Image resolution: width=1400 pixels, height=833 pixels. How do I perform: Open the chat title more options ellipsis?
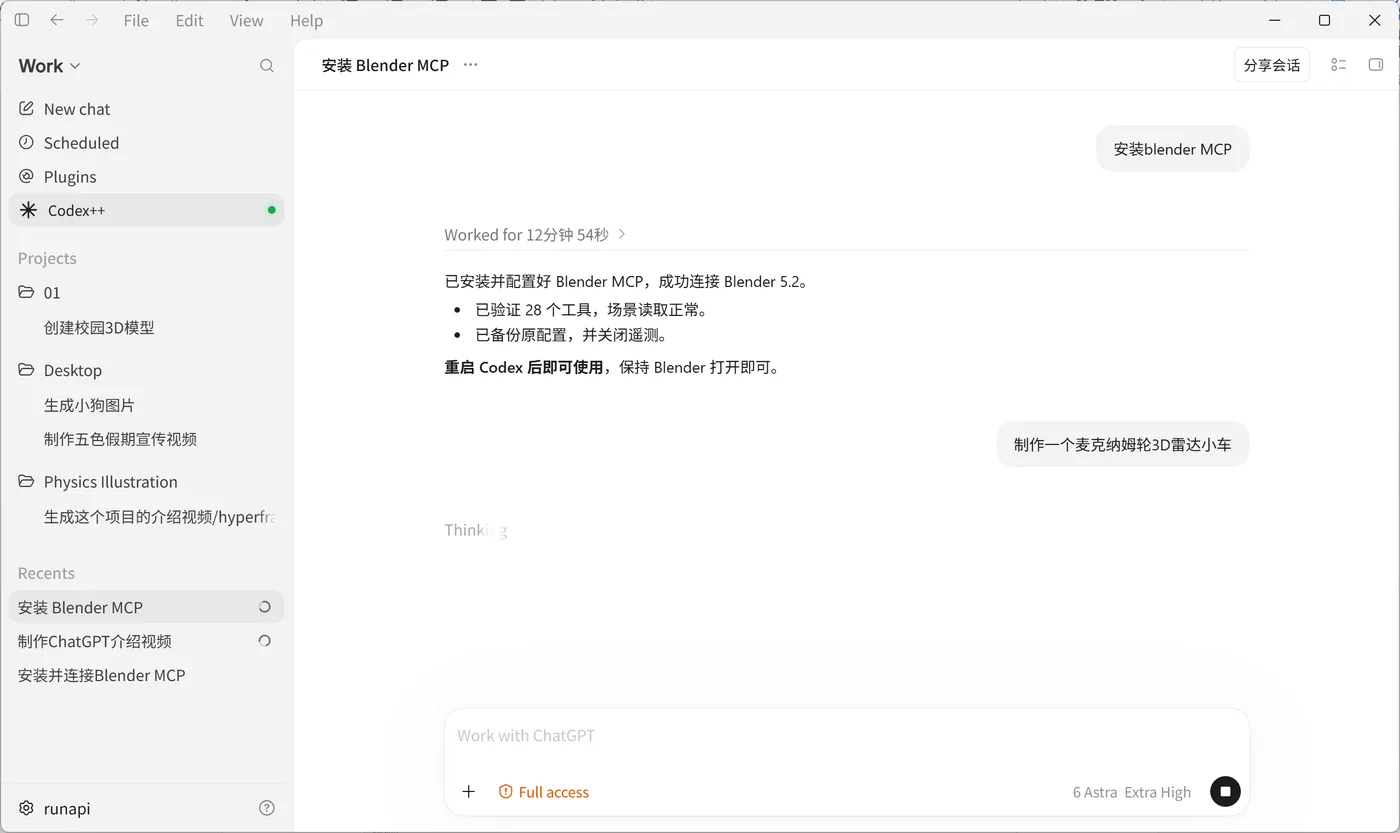click(471, 65)
